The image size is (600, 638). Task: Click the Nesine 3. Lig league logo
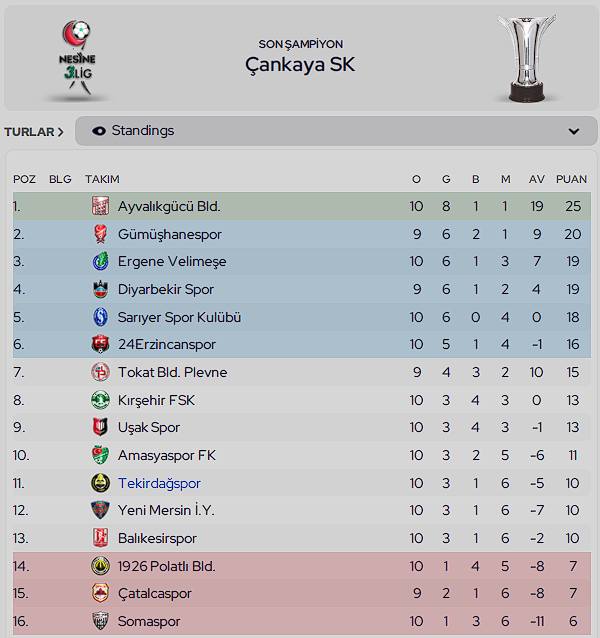point(77,58)
